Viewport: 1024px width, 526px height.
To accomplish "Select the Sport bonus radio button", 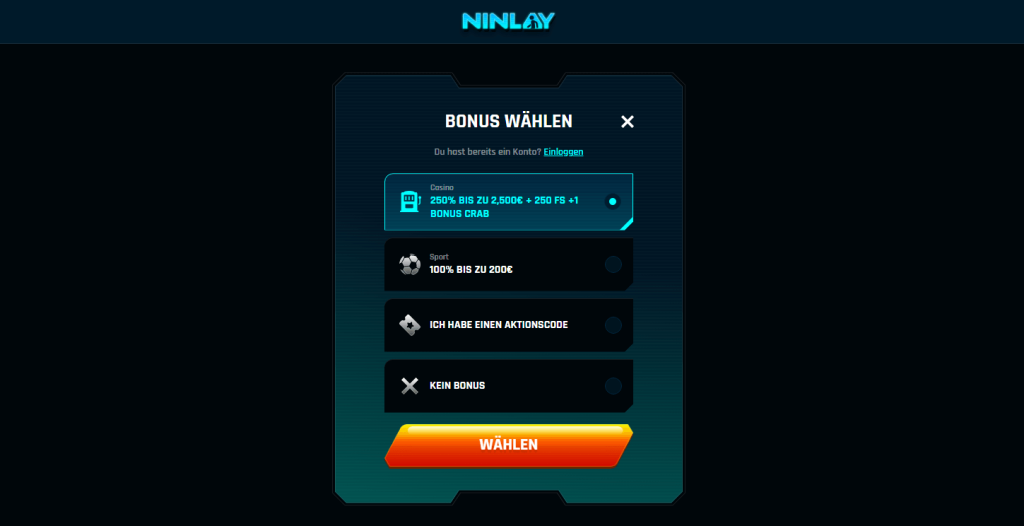I will click(613, 264).
